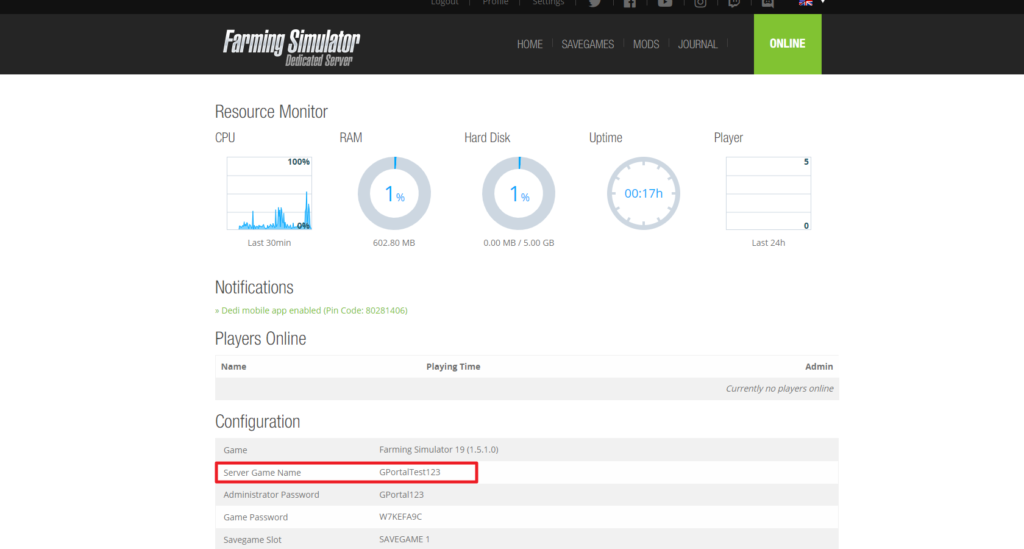
Task: Click the Hard Disk 1% donut gauge
Action: 519,193
